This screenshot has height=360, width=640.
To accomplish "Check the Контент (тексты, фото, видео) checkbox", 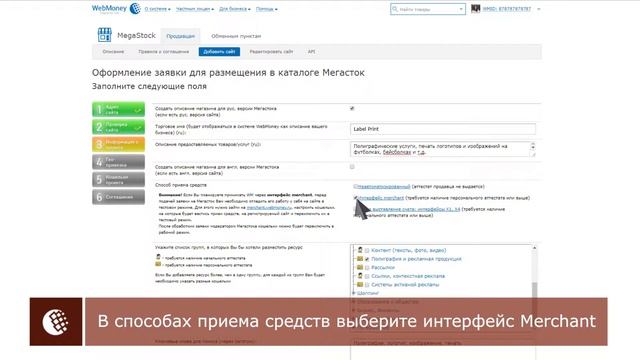I will pyautogui.click(x=367, y=251).
